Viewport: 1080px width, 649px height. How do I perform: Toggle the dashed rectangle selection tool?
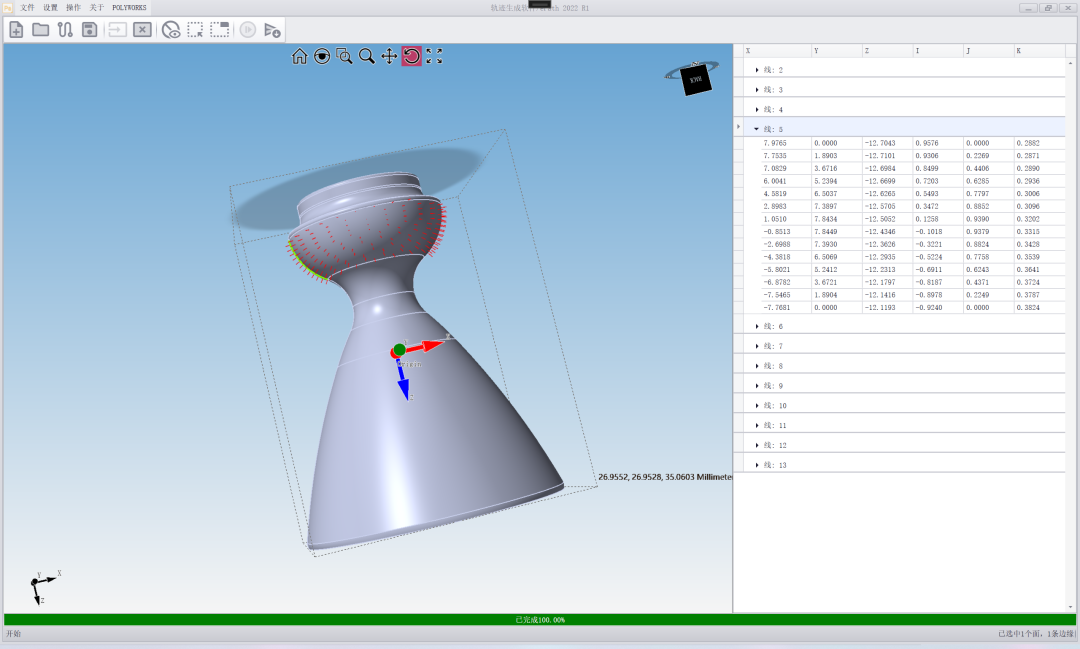point(195,30)
